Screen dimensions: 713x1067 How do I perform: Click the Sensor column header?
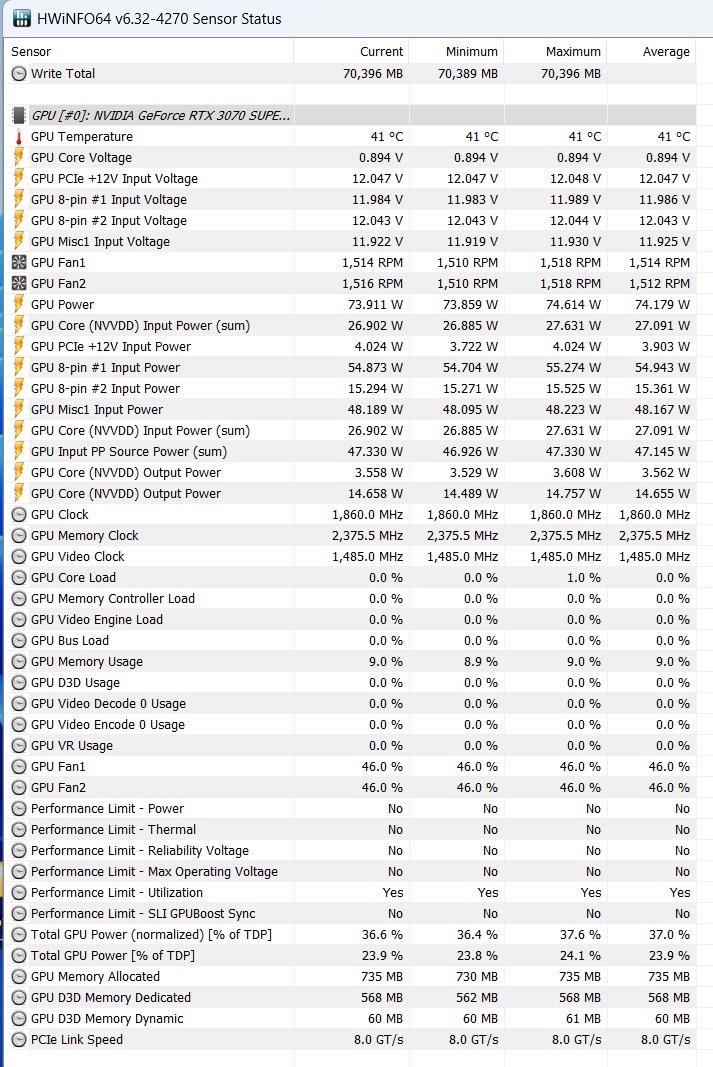pos(31,52)
